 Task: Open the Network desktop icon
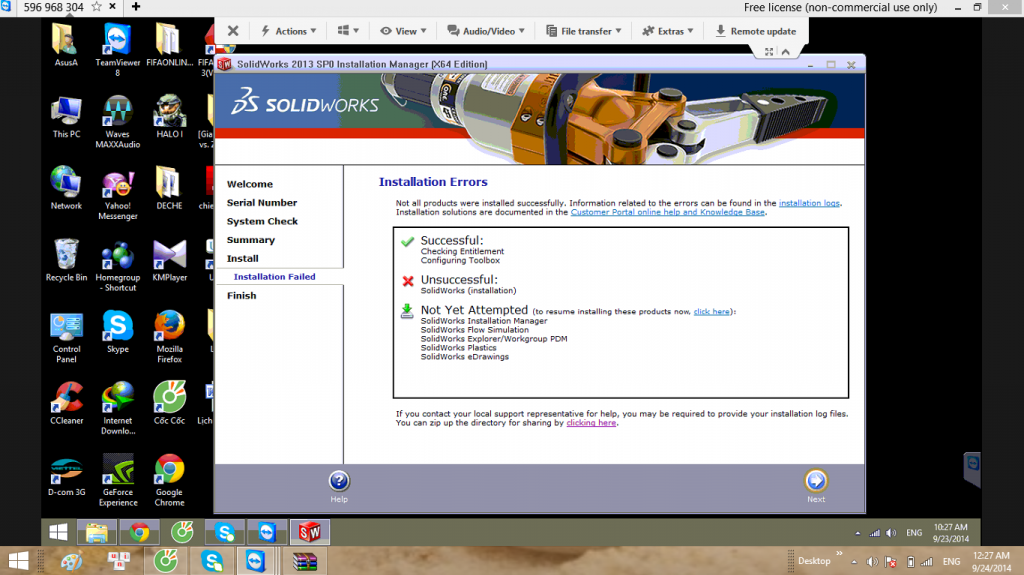(66, 188)
